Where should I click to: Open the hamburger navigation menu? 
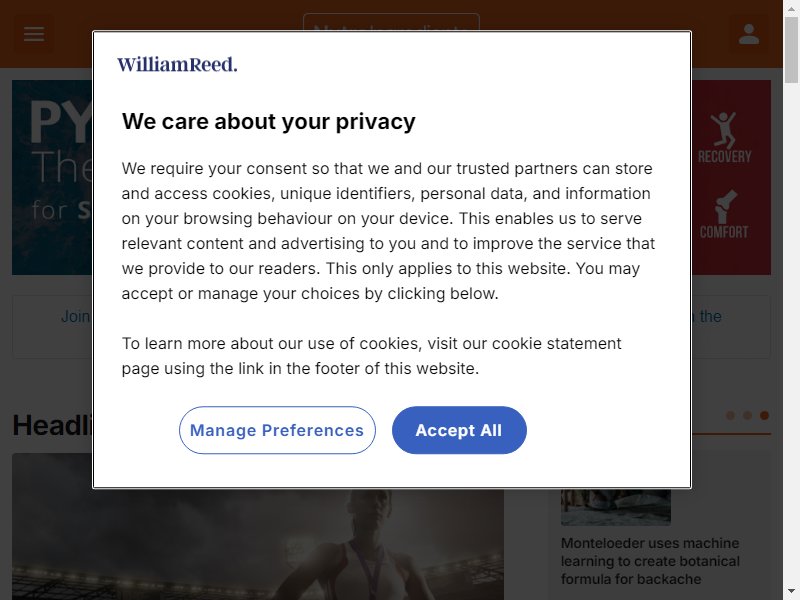(x=34, y=34)
